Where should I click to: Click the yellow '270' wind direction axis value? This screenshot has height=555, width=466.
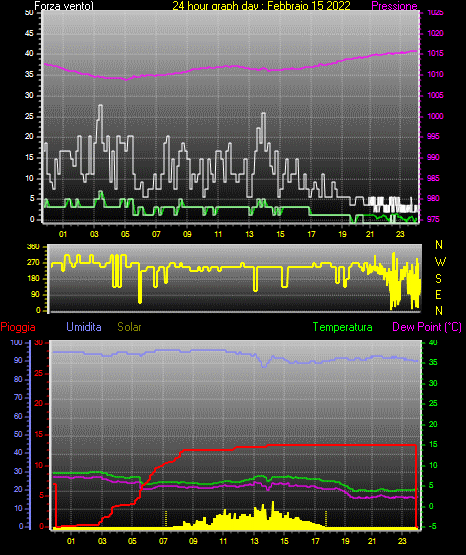(33, 263)
